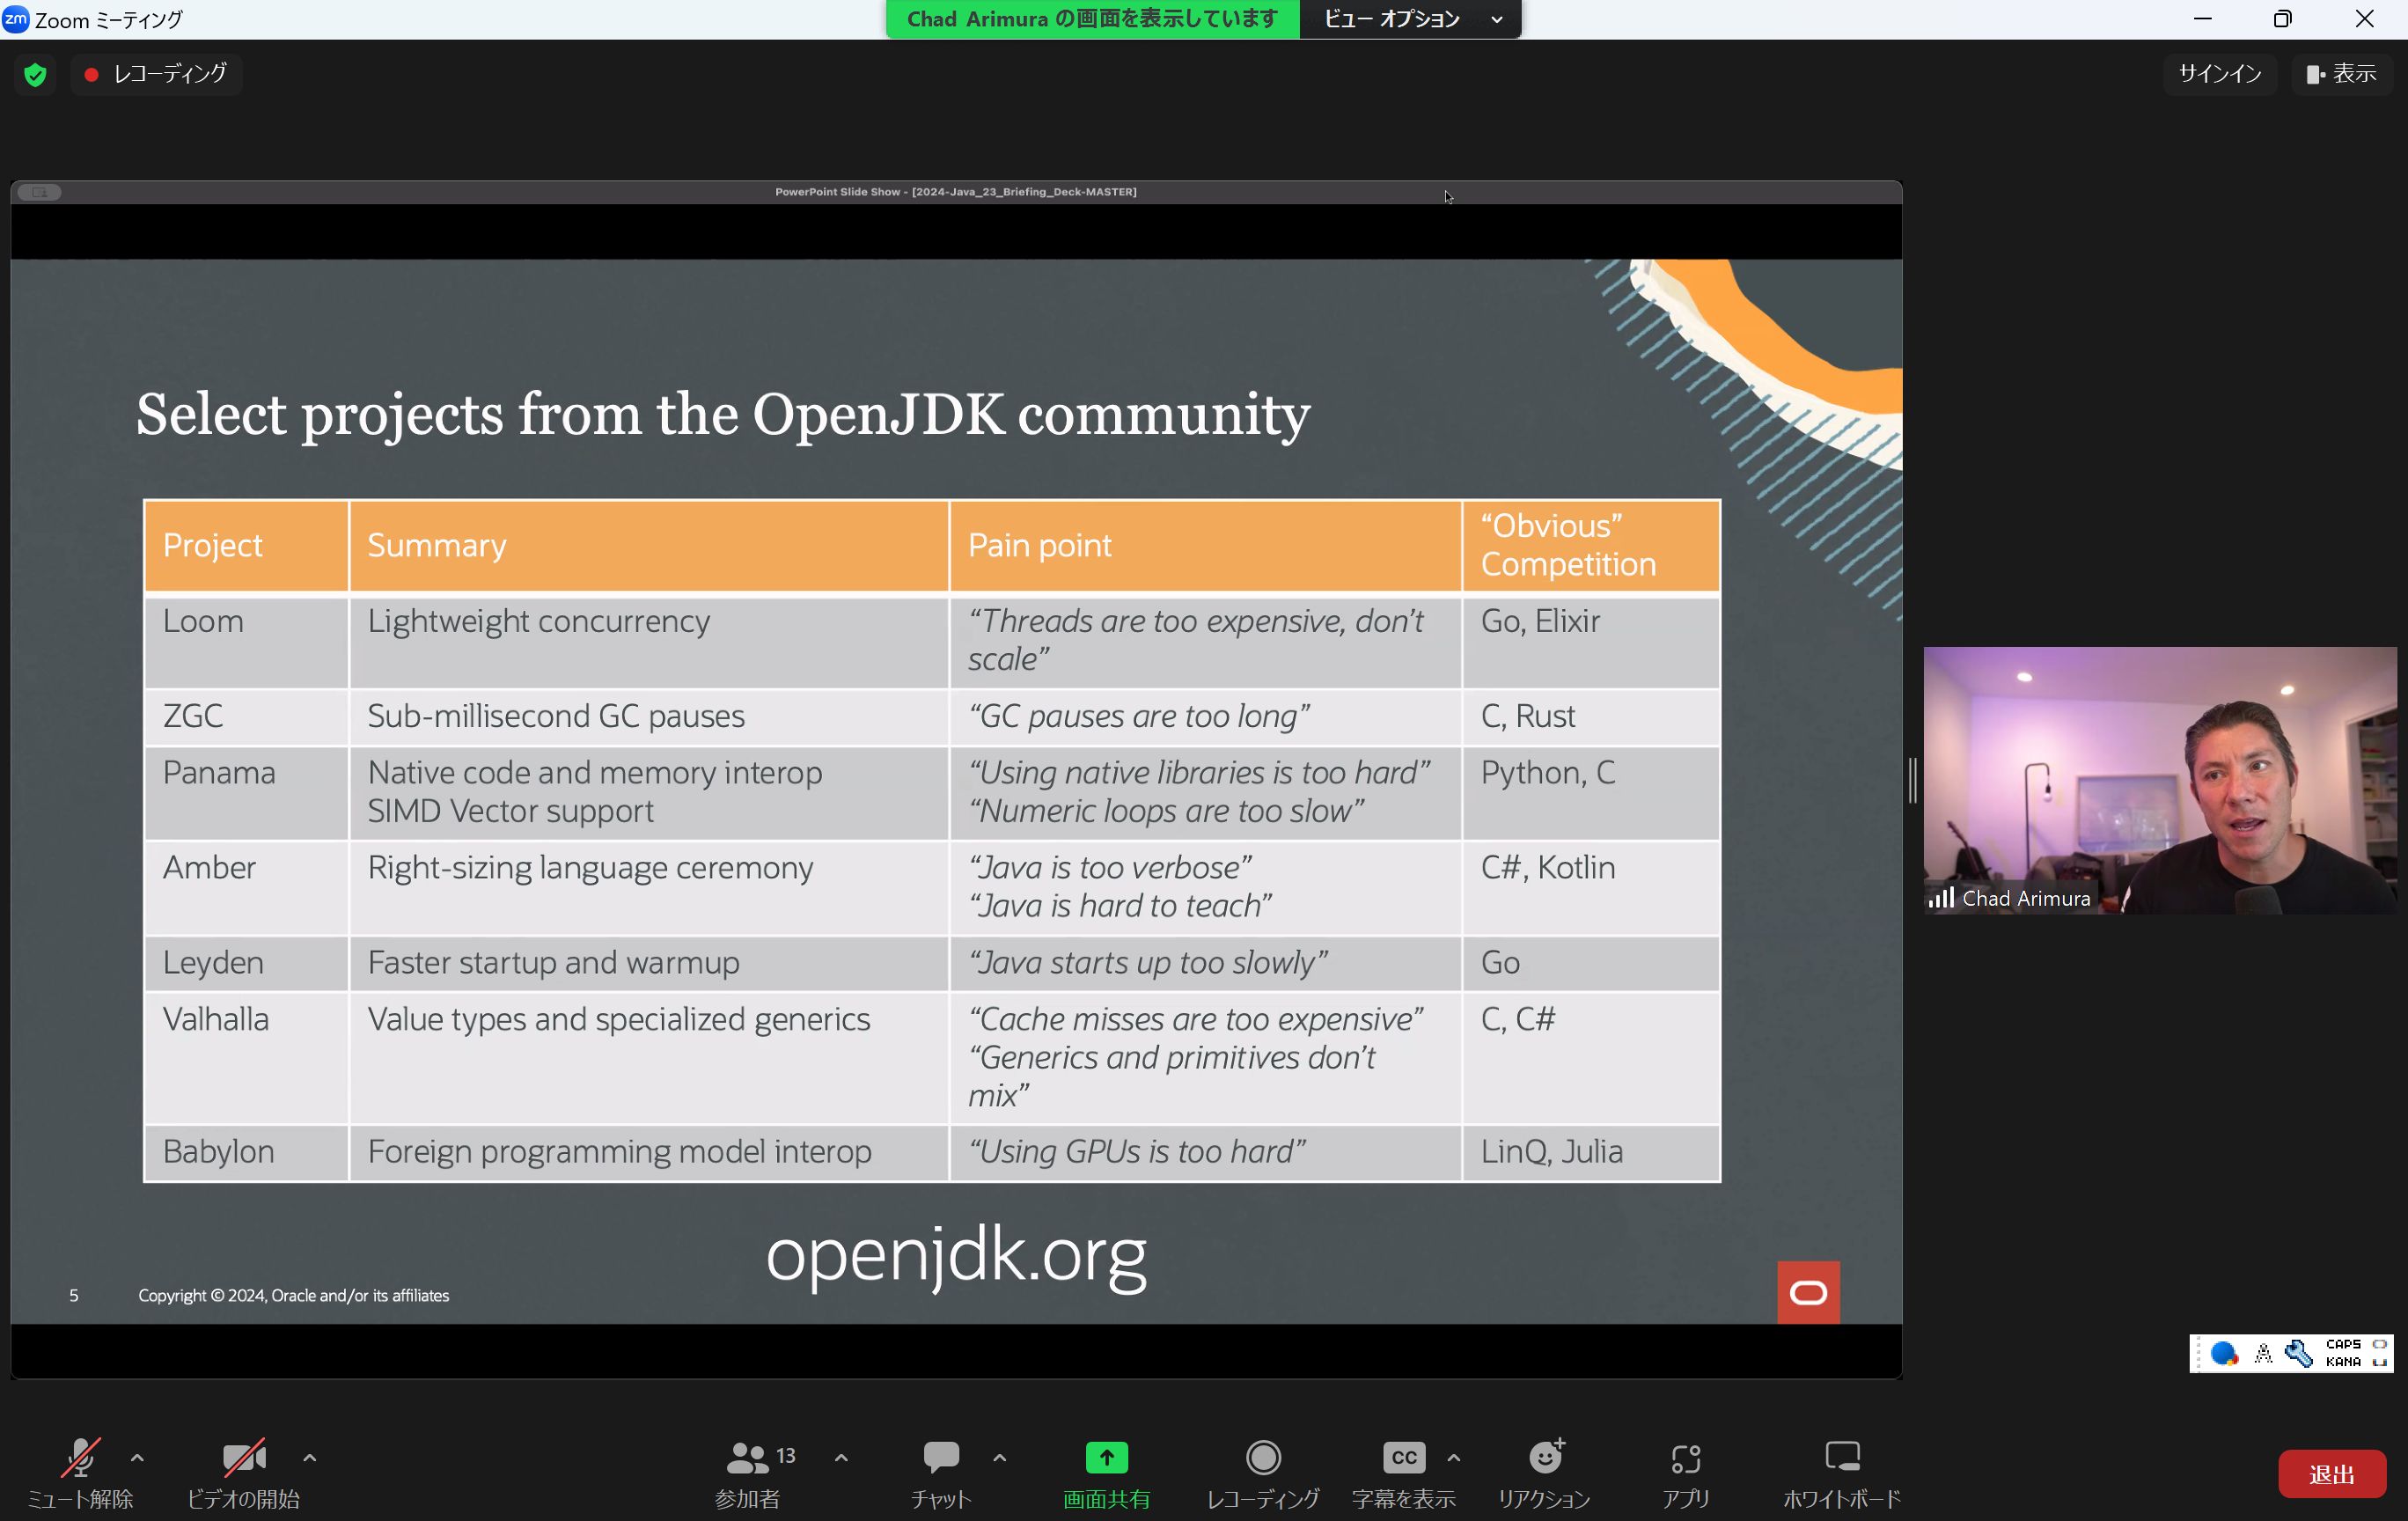Toggle recording with レコーディング toolbar button
Viewport: 2408px width, 1521px height.
tap(1263, 1473)
